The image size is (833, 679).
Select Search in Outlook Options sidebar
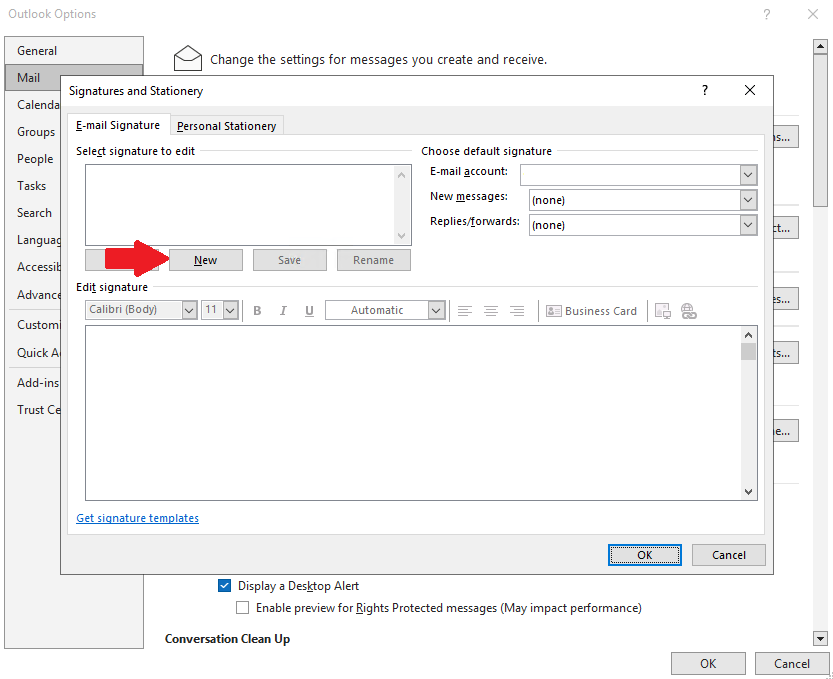click(x=33, y=213)
